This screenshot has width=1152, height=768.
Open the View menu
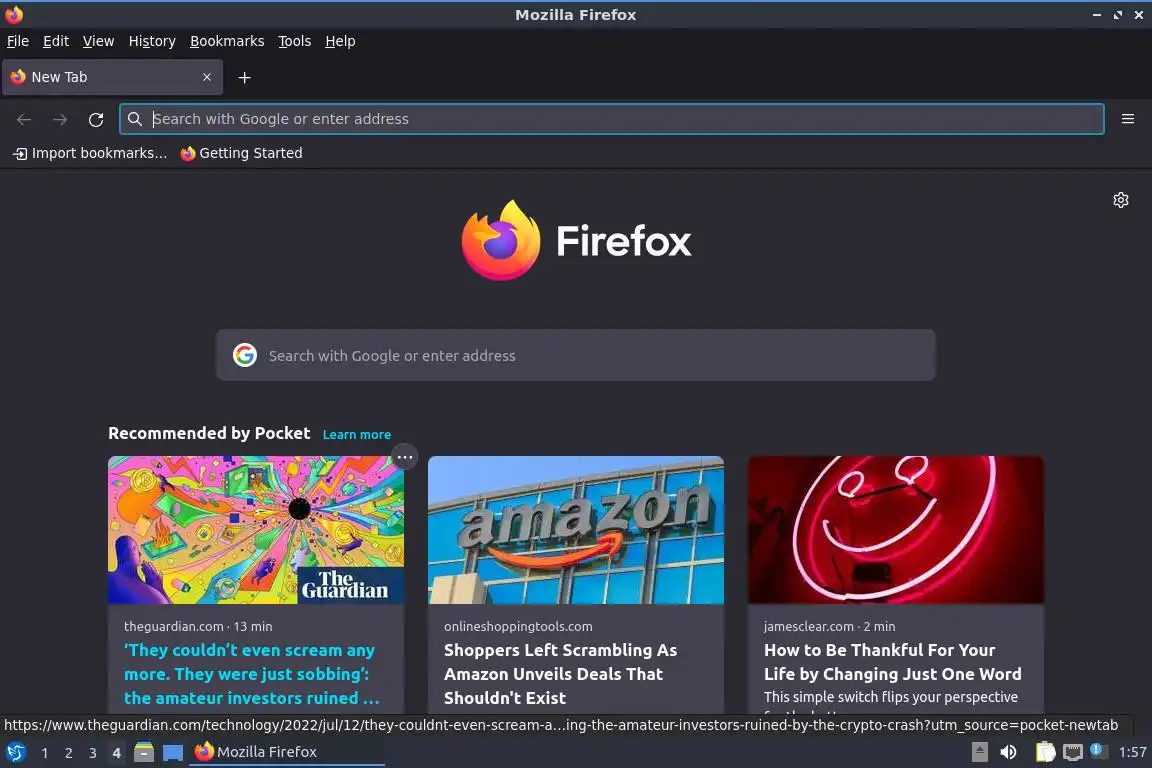(x=98, y=41)
